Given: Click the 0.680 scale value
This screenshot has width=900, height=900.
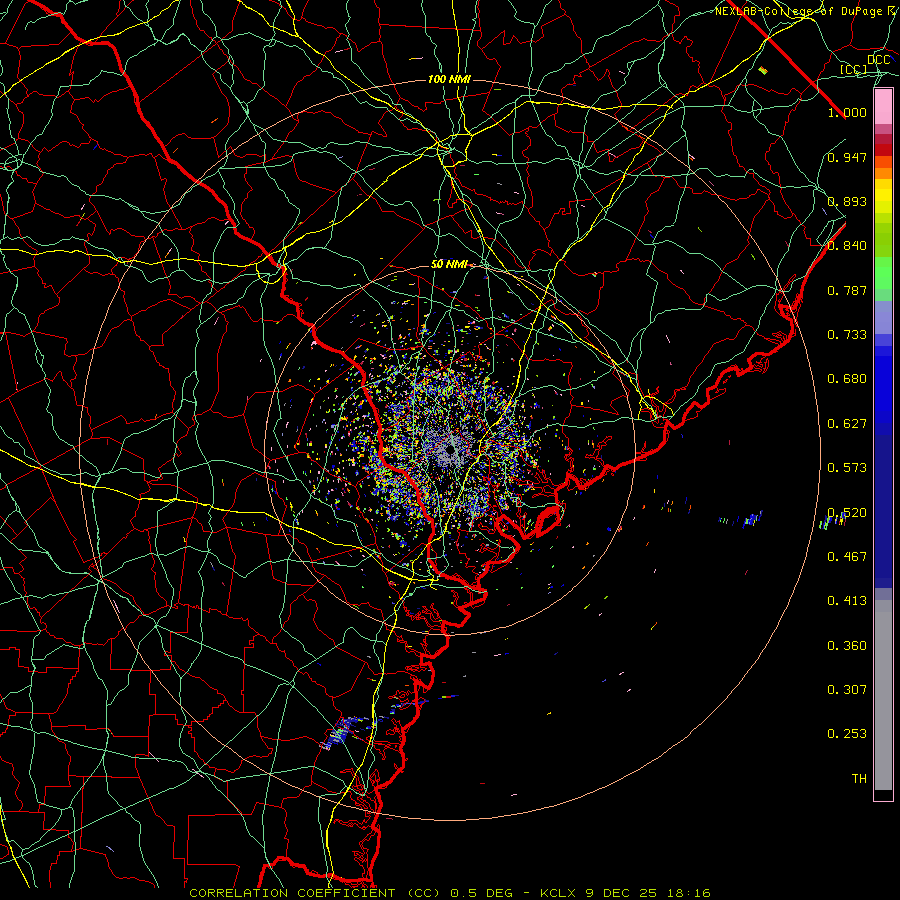Looking at the screenshot, I should pos(847,379).
